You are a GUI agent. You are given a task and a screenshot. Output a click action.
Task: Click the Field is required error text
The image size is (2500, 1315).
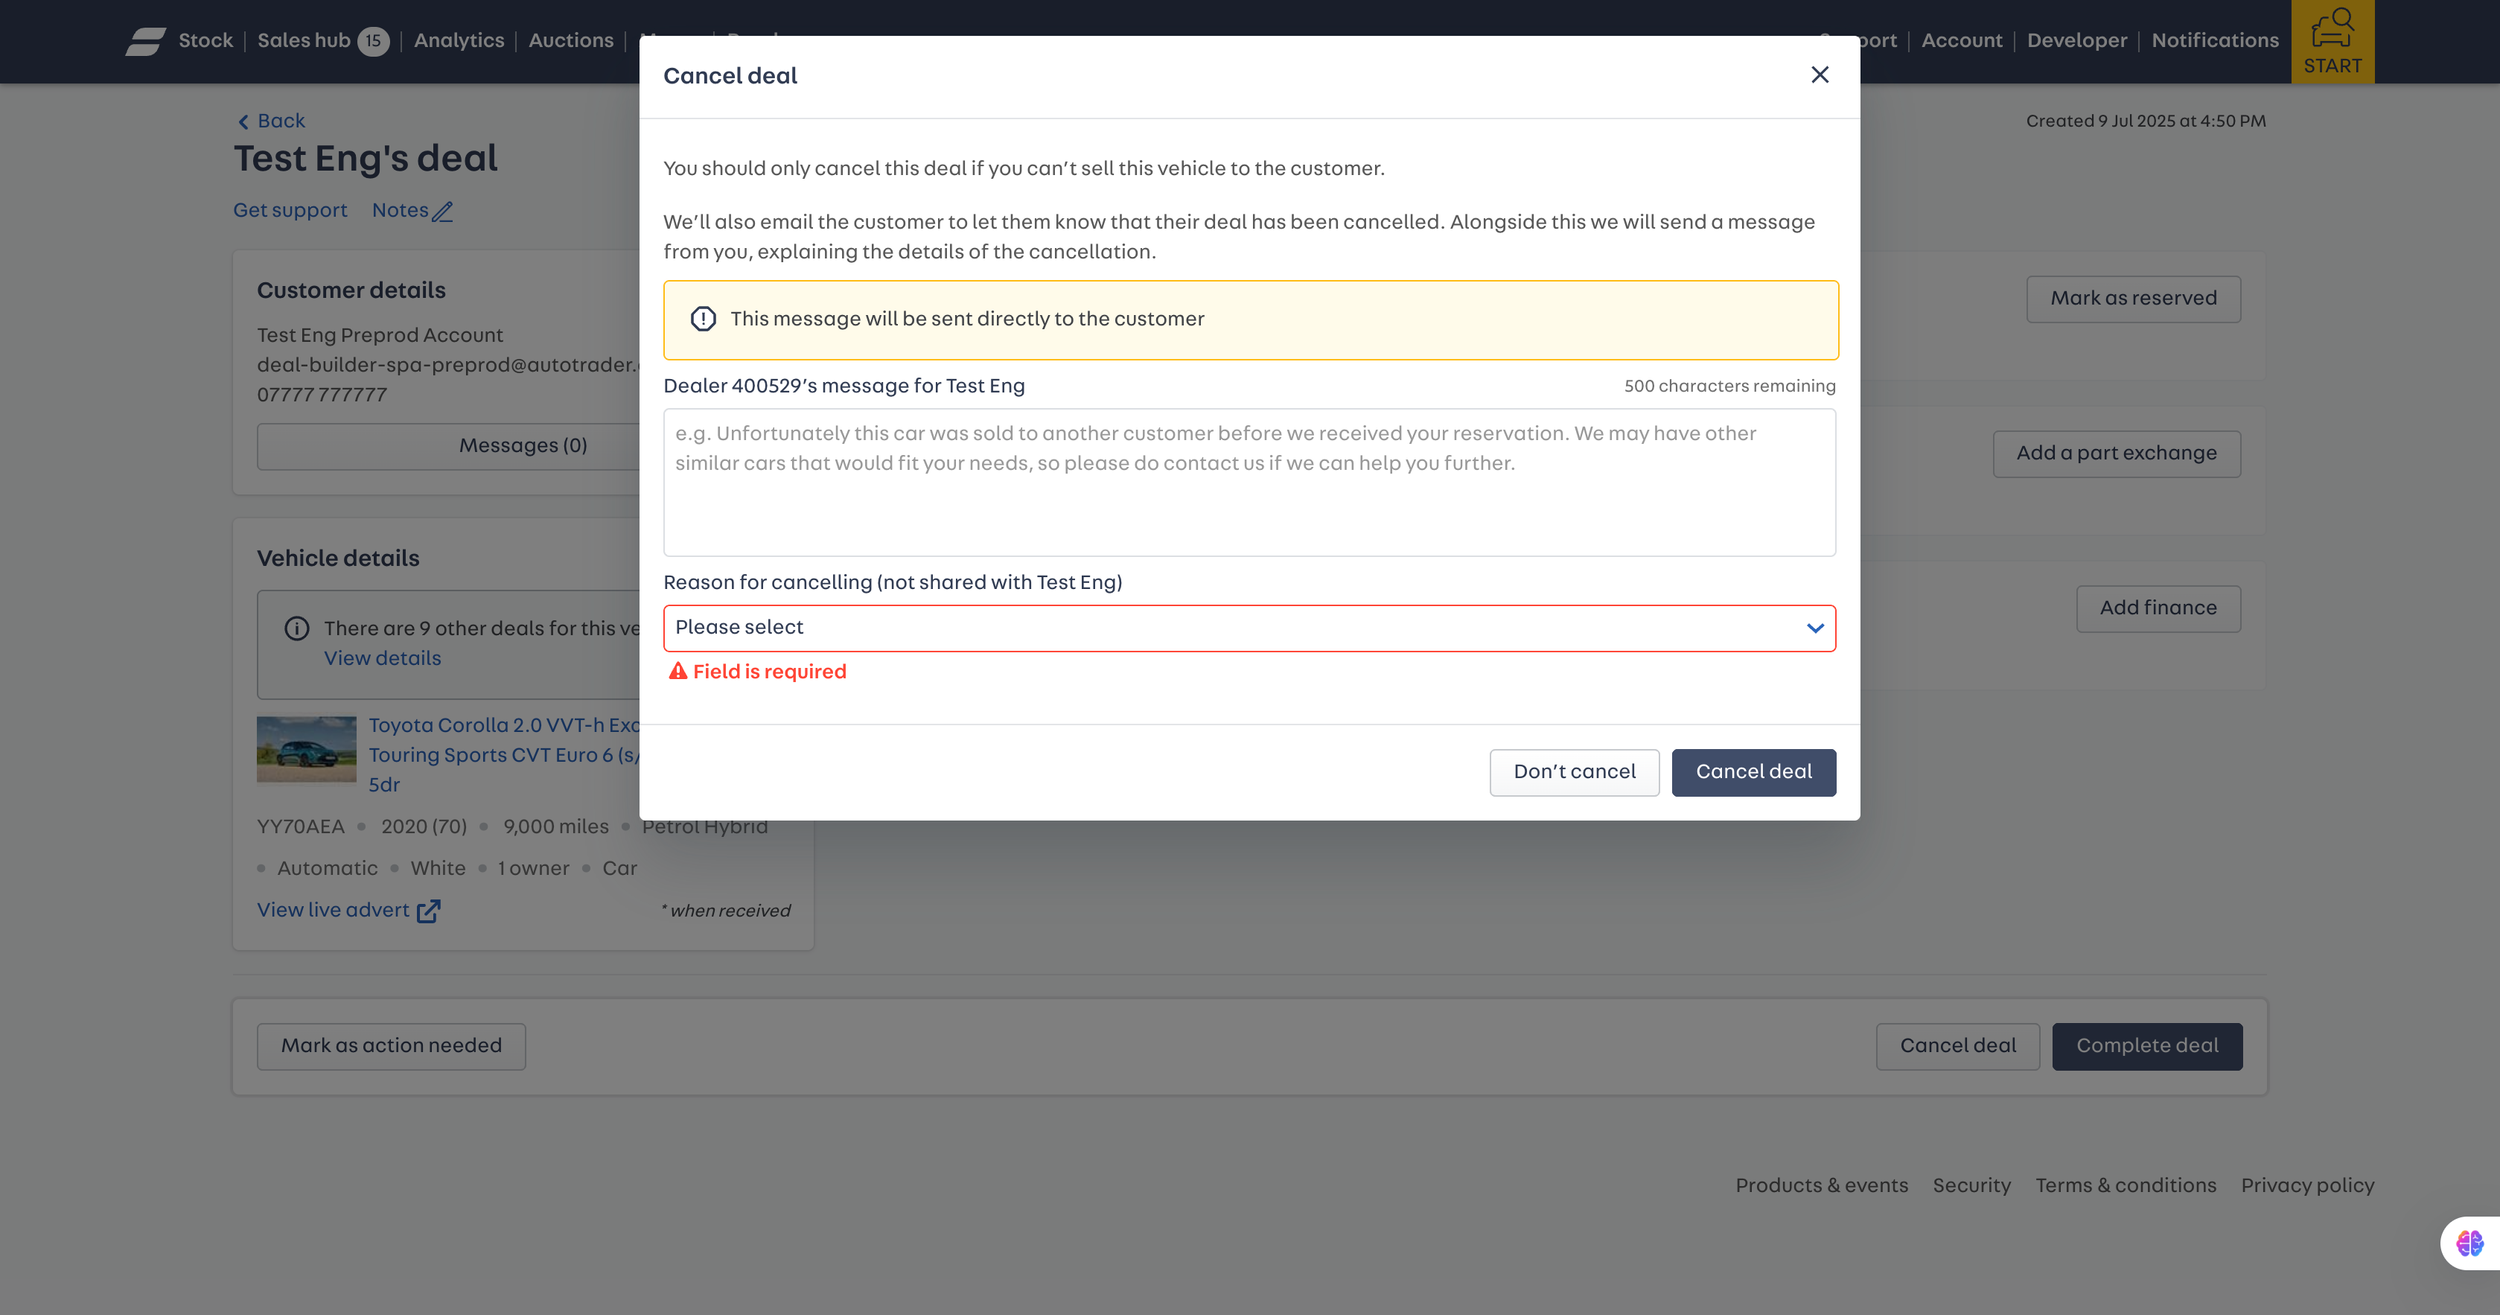[769, 671]
